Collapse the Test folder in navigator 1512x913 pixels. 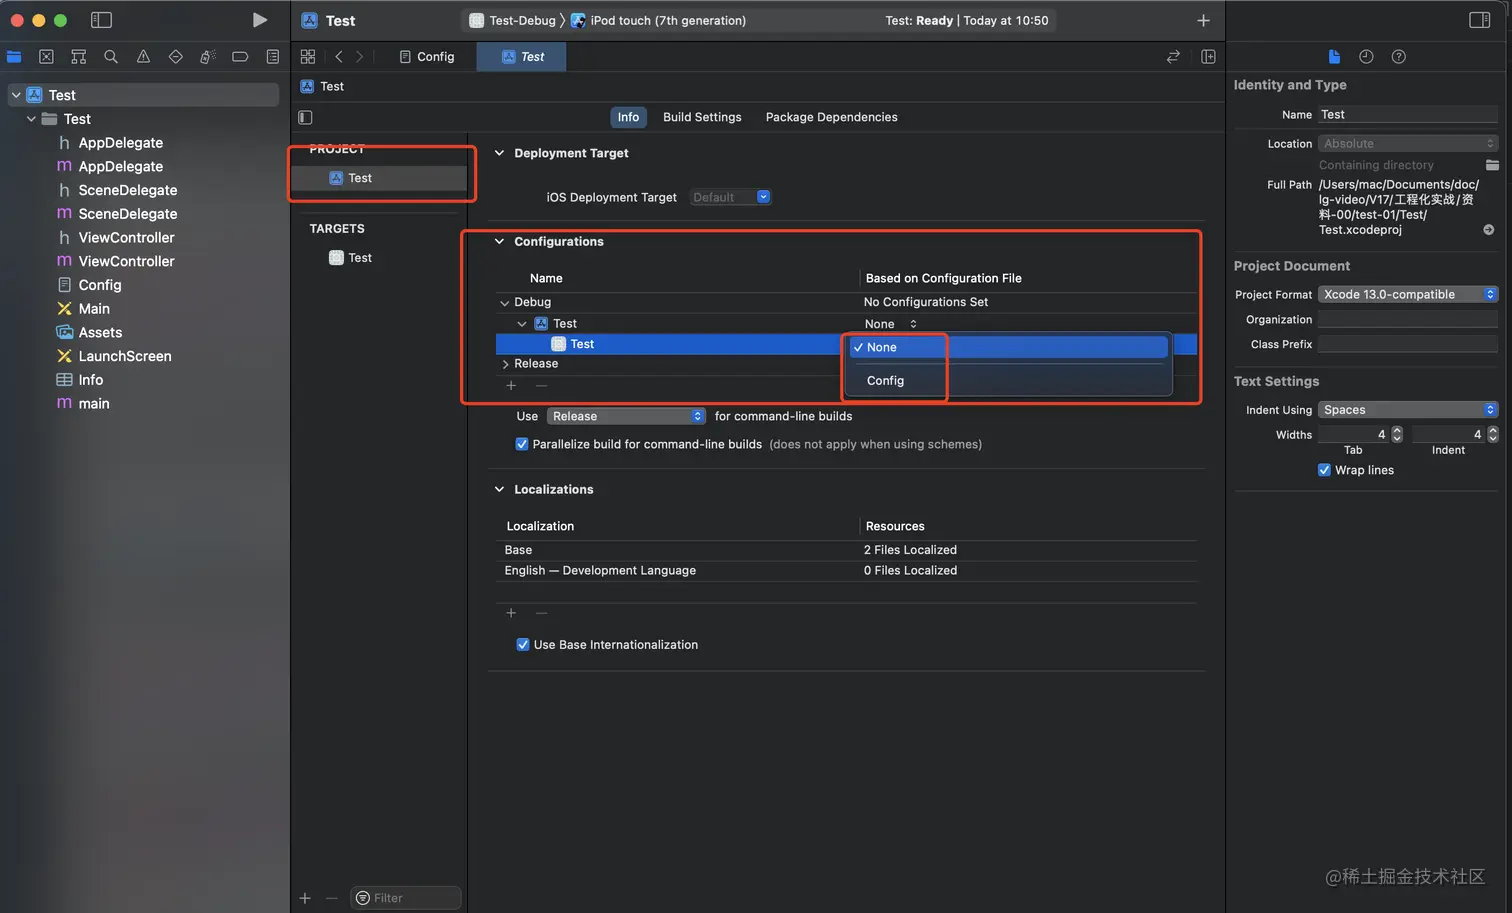point(31,119)
